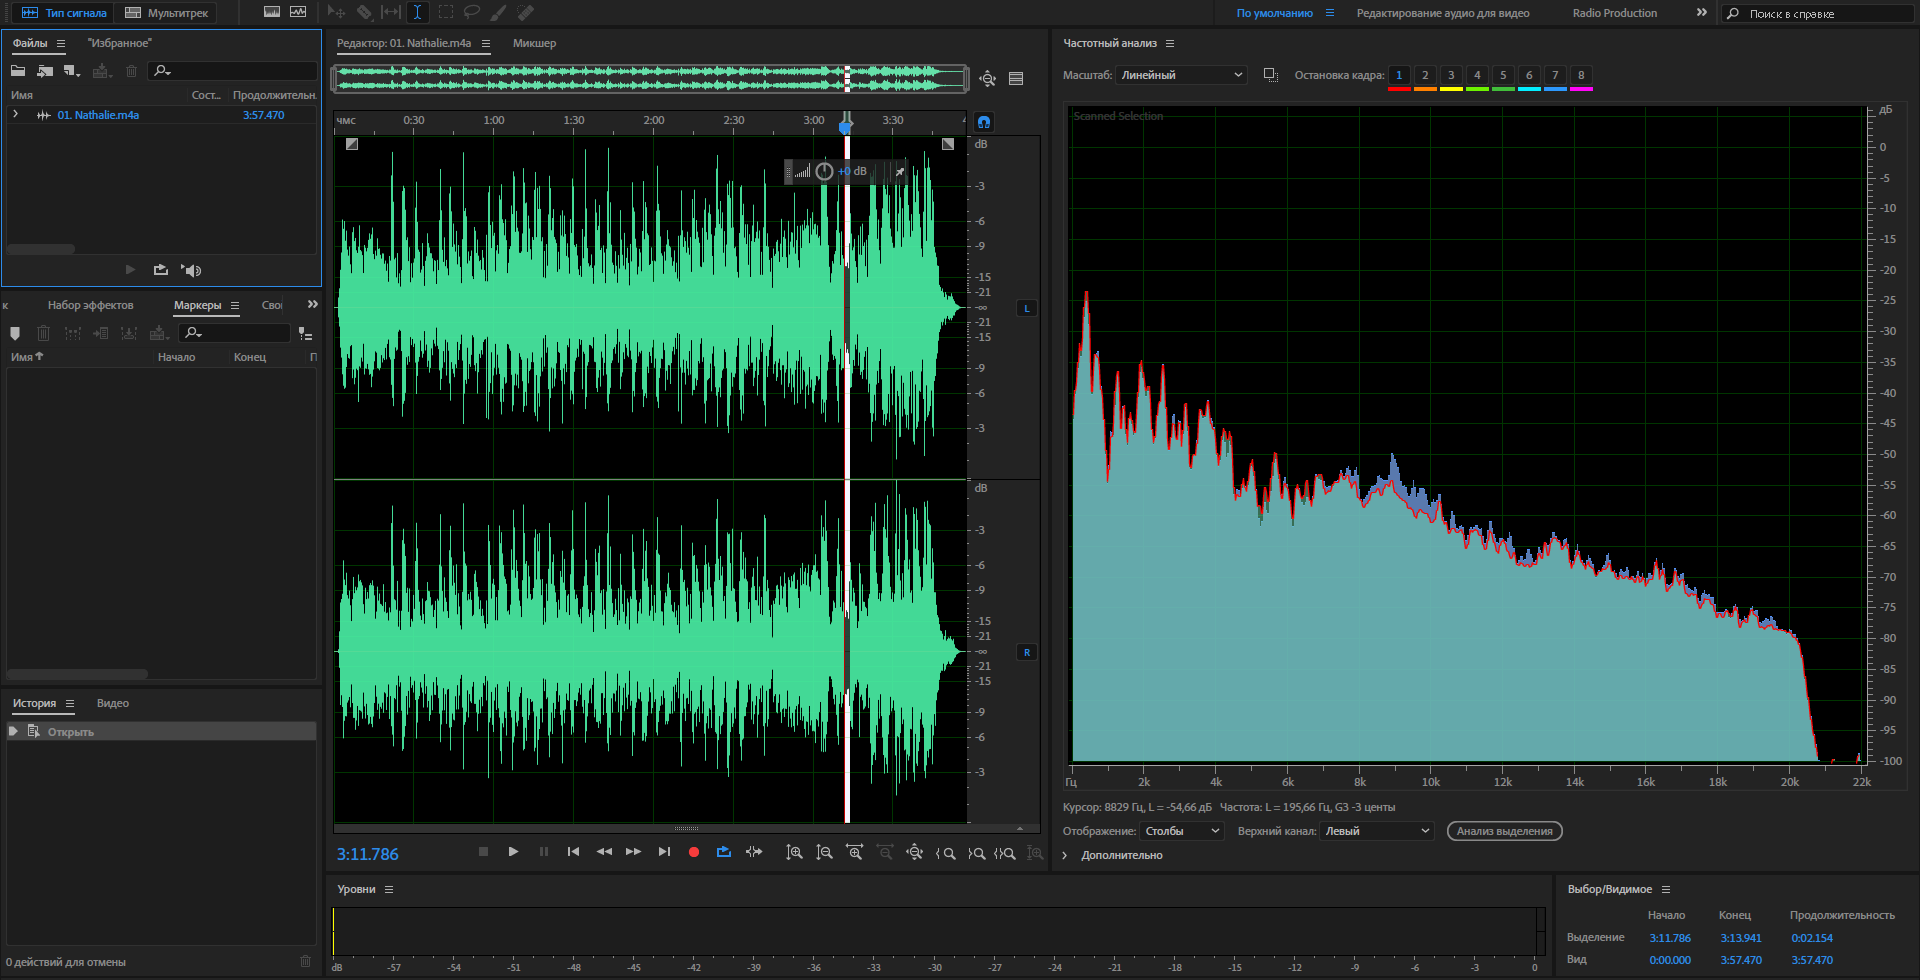Add a cue marker in Маркеры panel
The height and width of the screenshot is (980, 1920).
click(x=15, y=333)
